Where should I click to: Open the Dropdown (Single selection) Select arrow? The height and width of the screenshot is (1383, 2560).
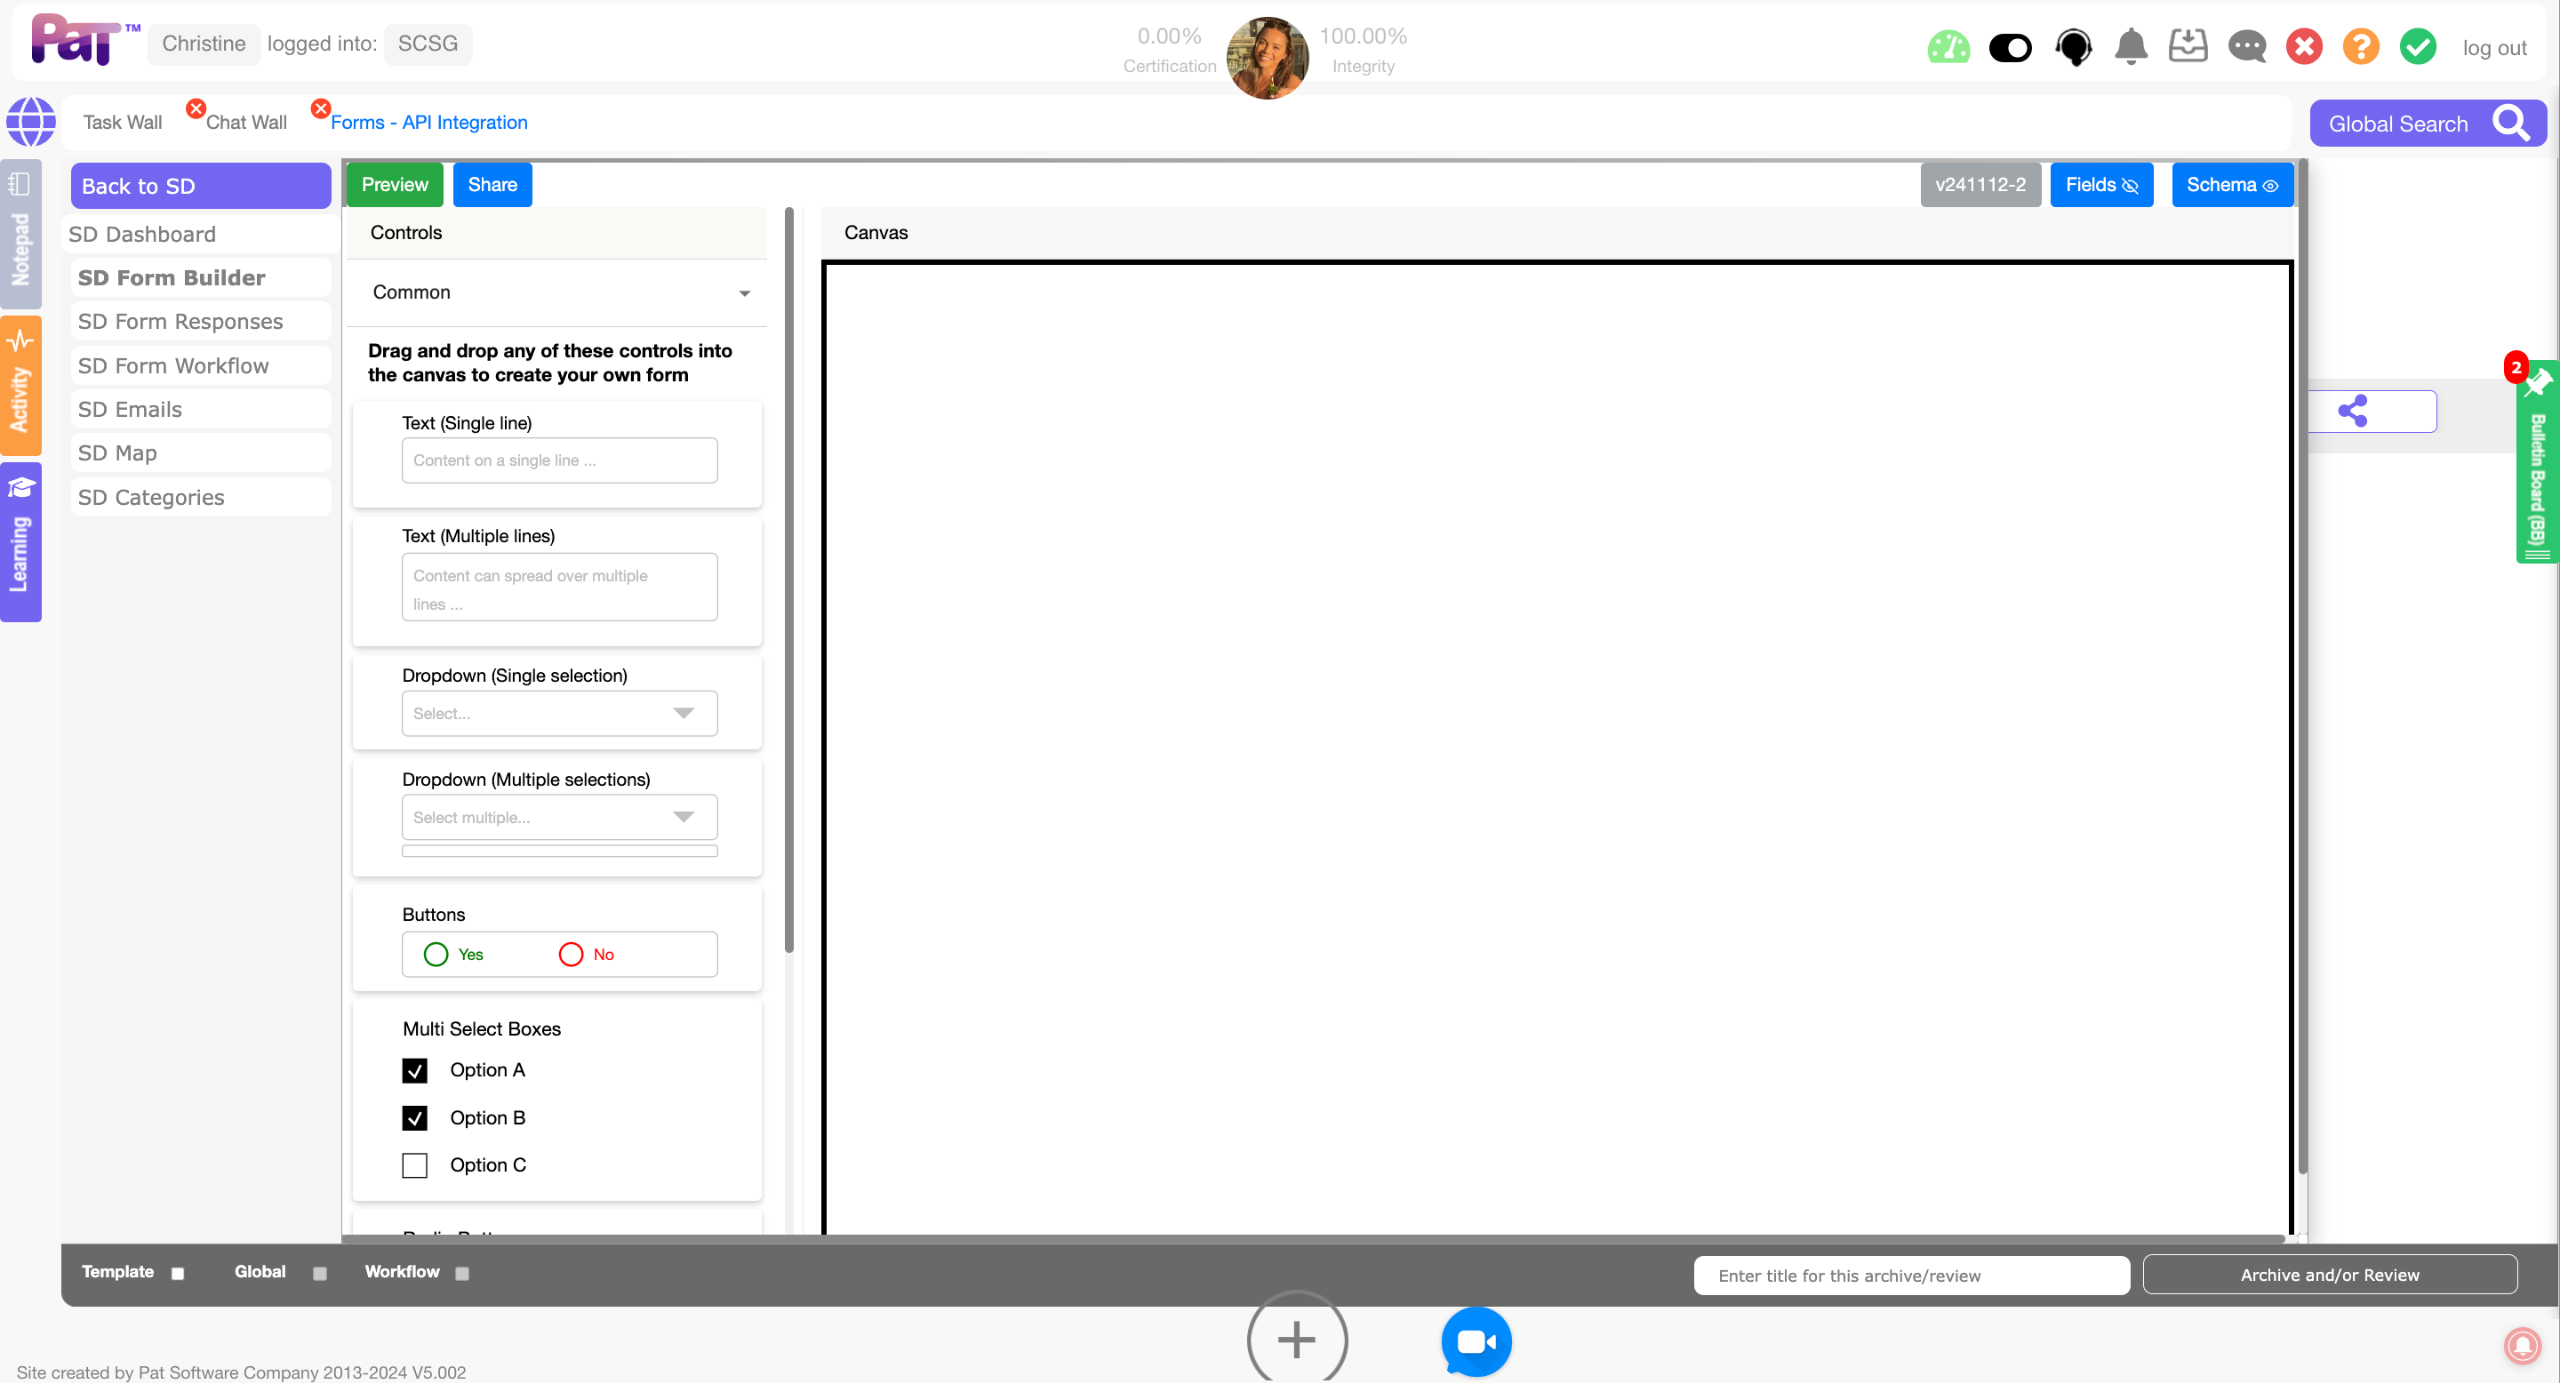(x=683, y=713)
